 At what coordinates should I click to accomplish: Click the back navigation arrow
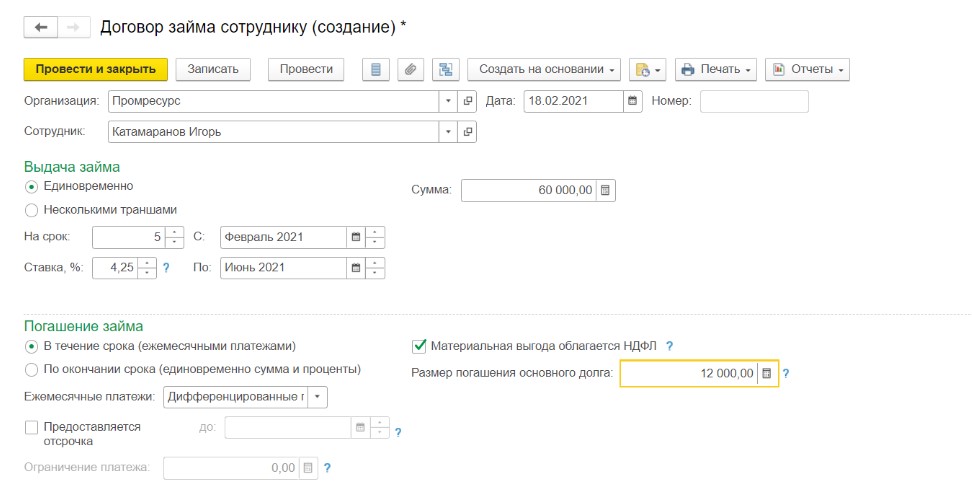[x=41, y=28]
